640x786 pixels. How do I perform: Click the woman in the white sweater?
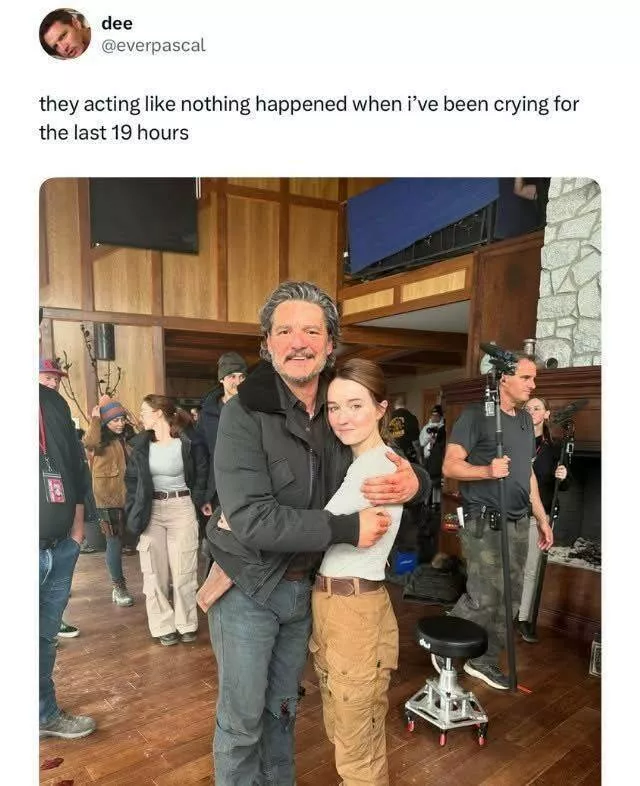point(360,500)
